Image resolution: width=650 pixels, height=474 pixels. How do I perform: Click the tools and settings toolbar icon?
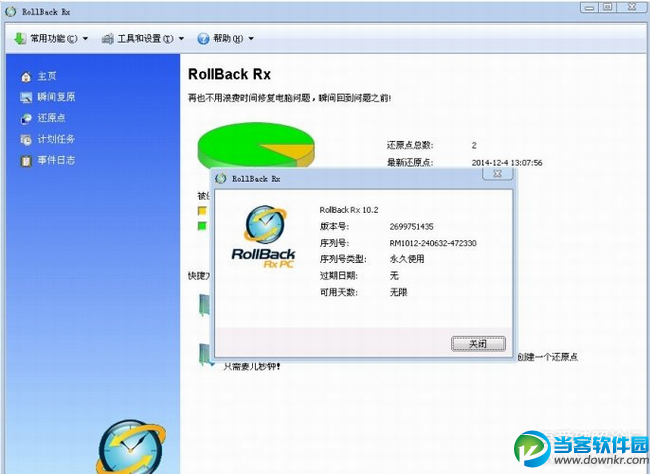point(108,39)
